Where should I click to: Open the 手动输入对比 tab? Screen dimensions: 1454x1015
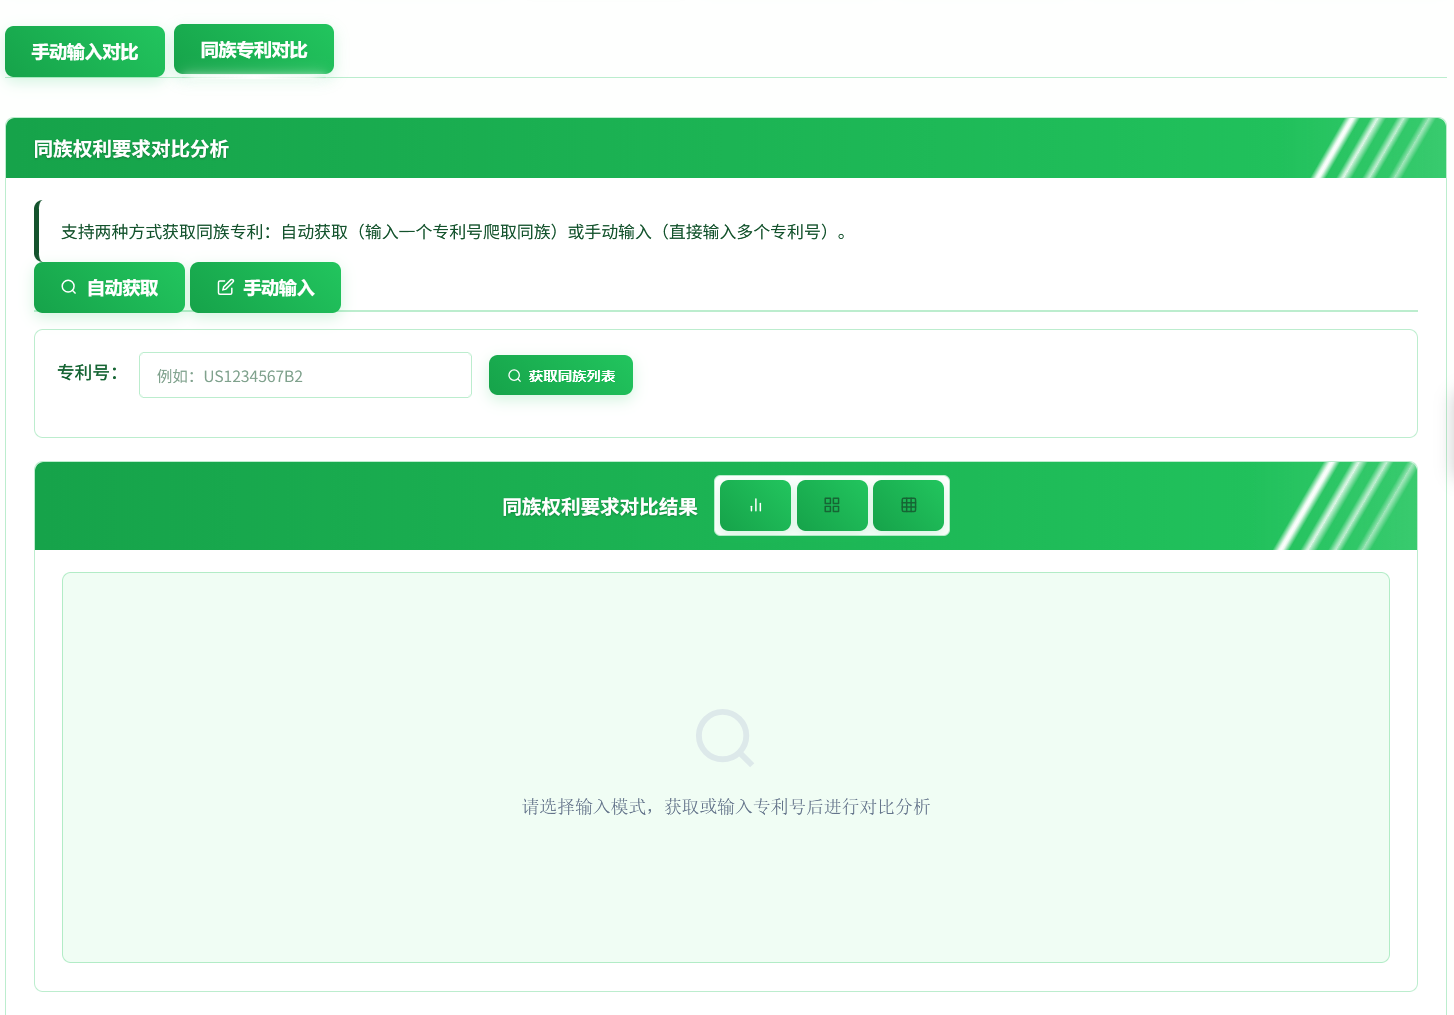point(85,51)
